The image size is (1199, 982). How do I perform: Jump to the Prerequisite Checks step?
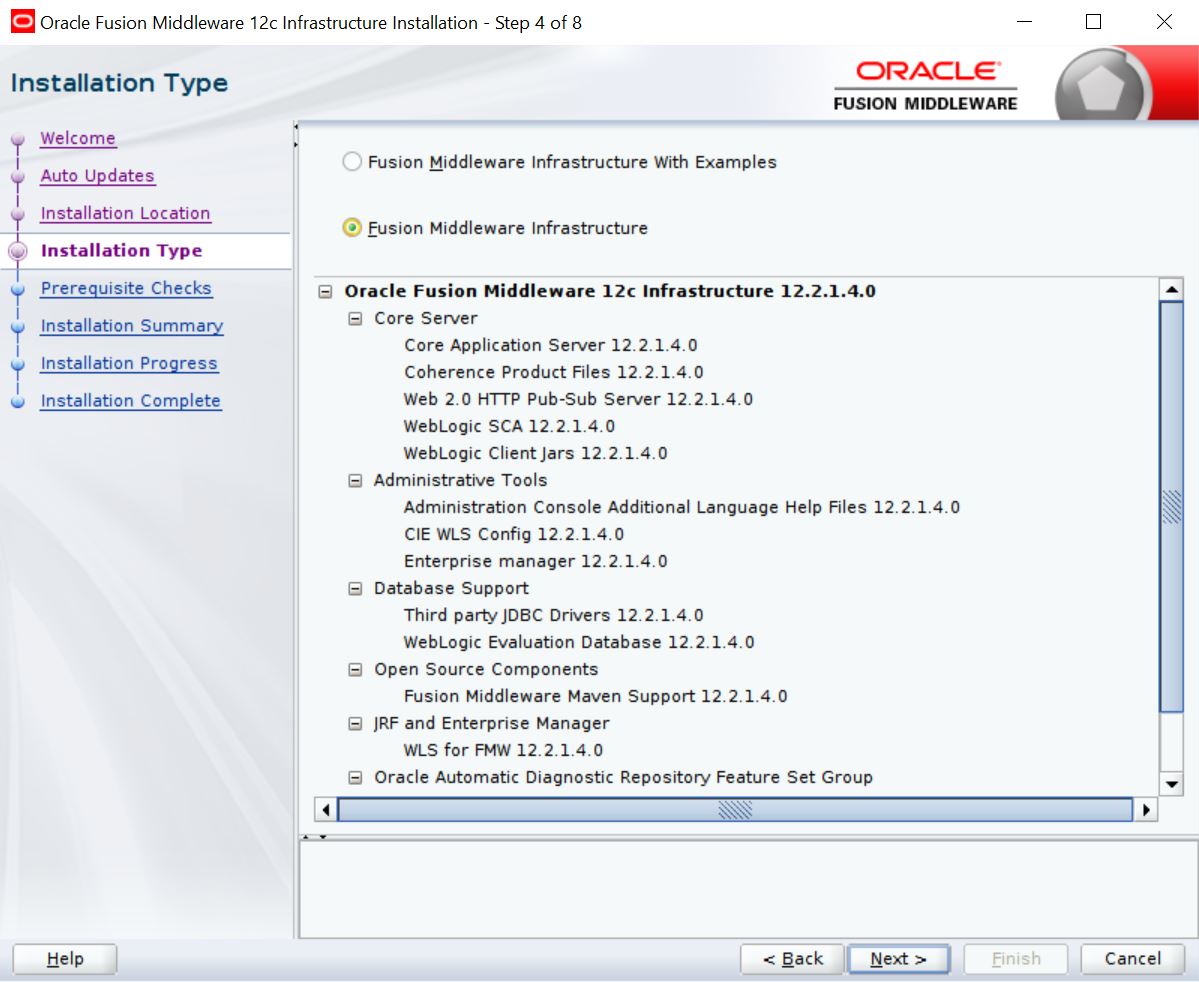pyautogui.click(x=126, y=288)
